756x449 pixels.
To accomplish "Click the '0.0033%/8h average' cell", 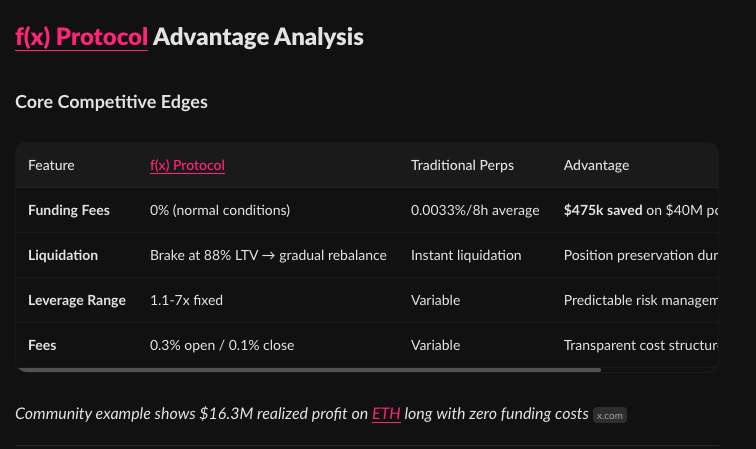I will pyautogui.click(x=475, y=210).
